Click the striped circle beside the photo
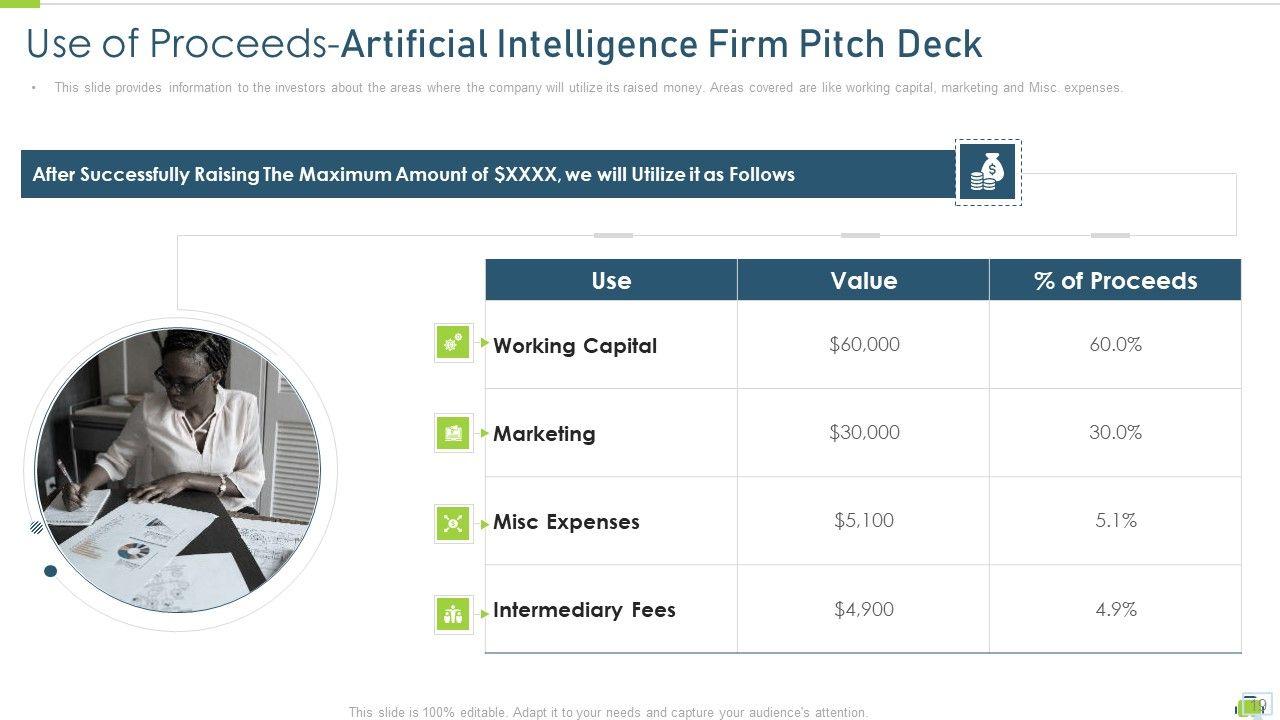Screen dimensions: 1280x720 (x=37, y=527)
